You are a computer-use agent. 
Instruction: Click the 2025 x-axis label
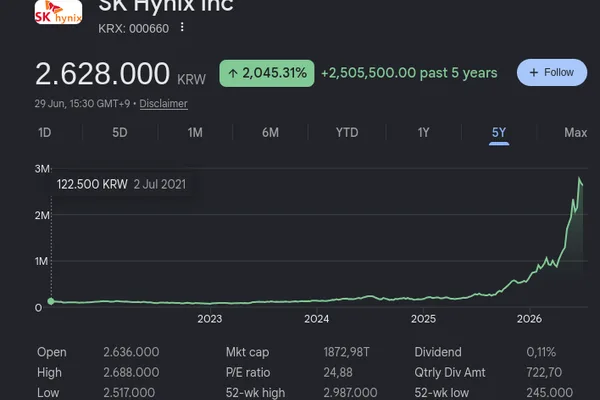(x=423, y=318)
